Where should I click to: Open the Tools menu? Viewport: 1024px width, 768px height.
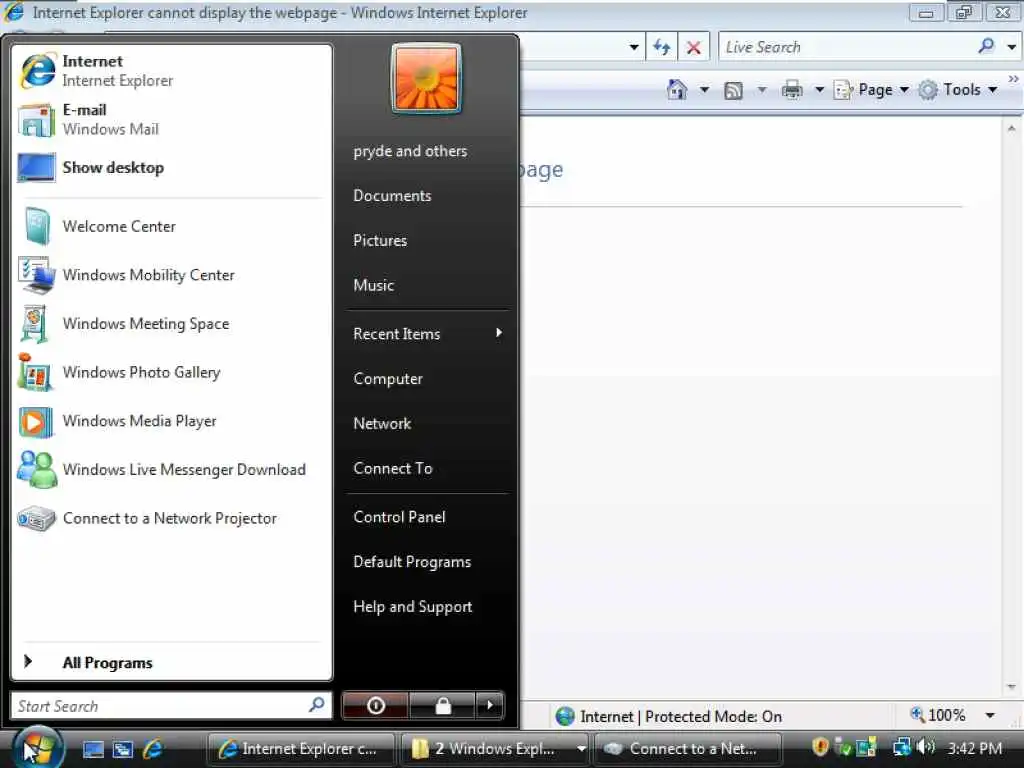[959, 89]
